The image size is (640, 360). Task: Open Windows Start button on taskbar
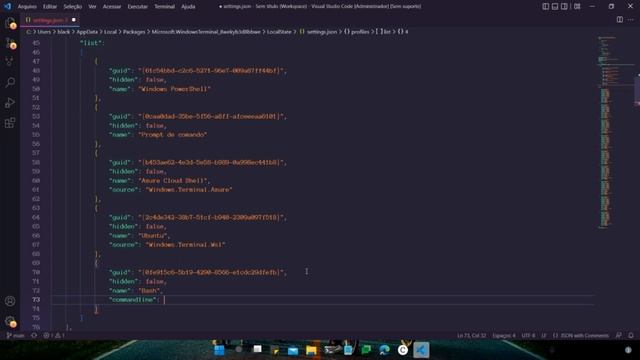point(219,350)
